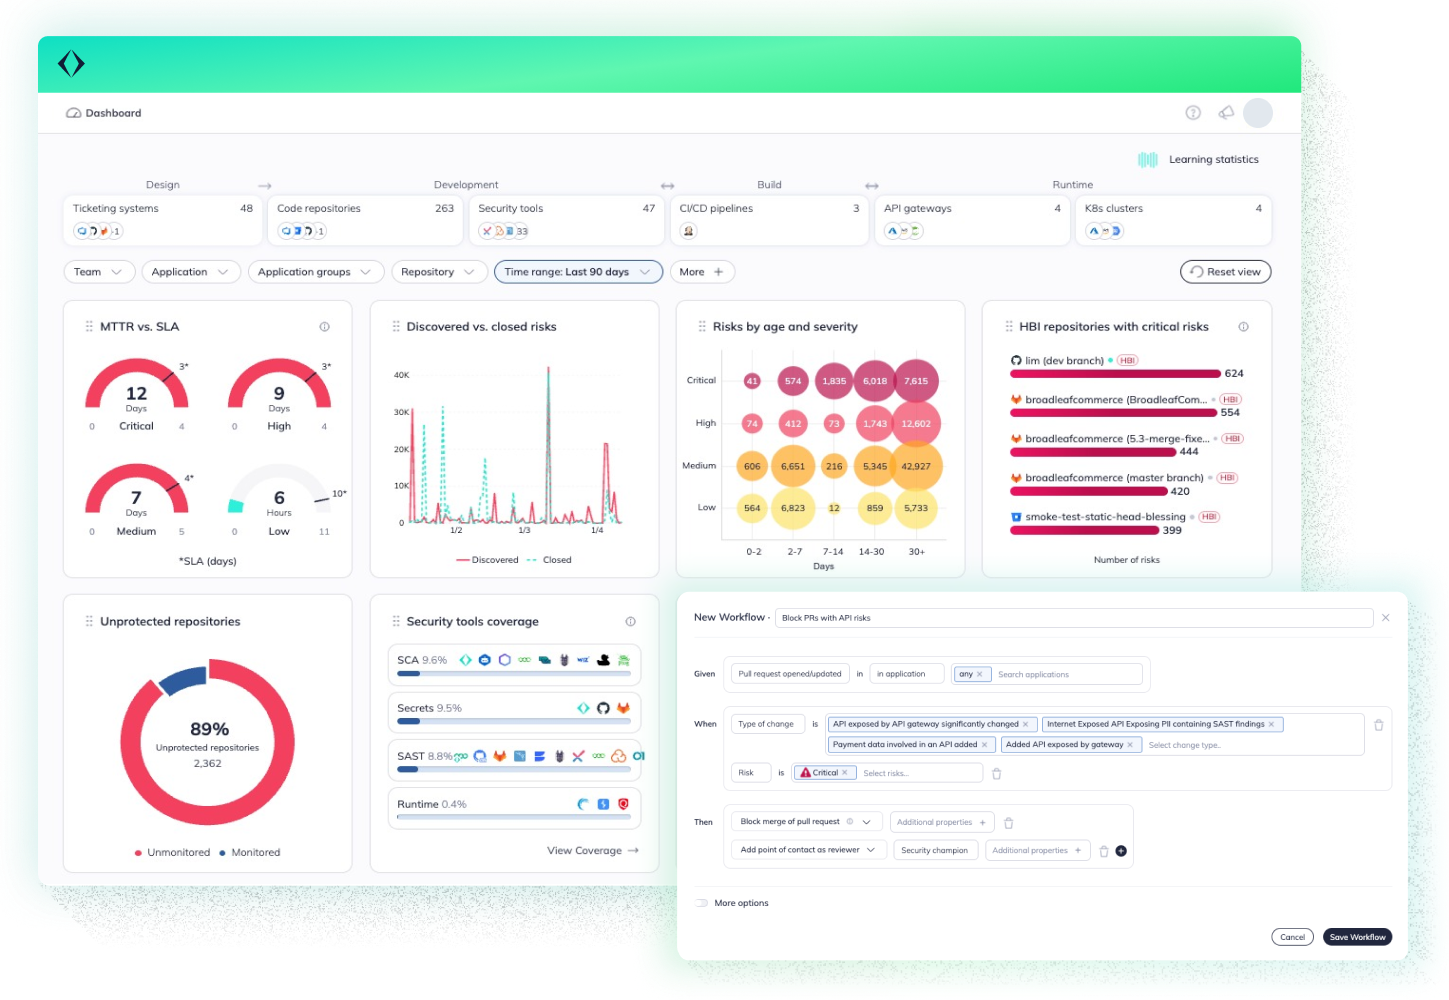
Task: Open the Time range: Last 90 days dropdown
Action: coord(577,272)
